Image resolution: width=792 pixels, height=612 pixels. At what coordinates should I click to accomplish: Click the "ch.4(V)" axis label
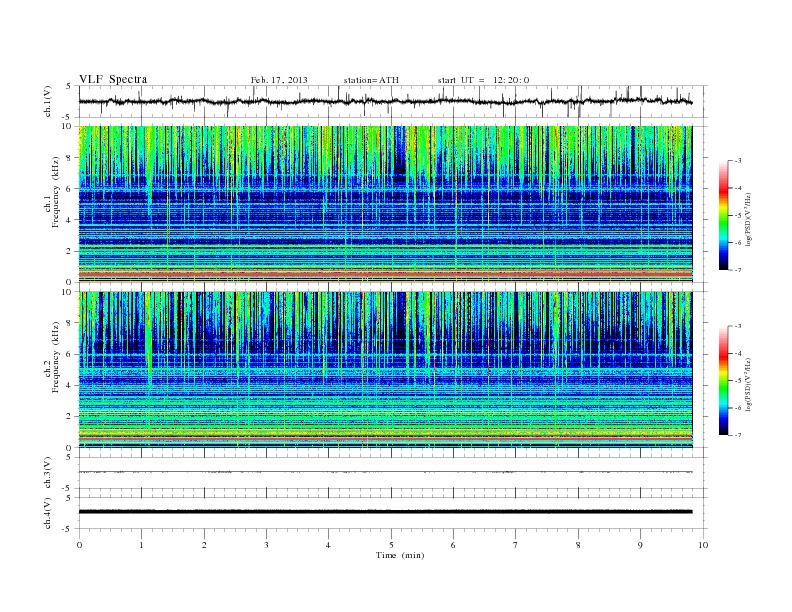pos(48,513)
